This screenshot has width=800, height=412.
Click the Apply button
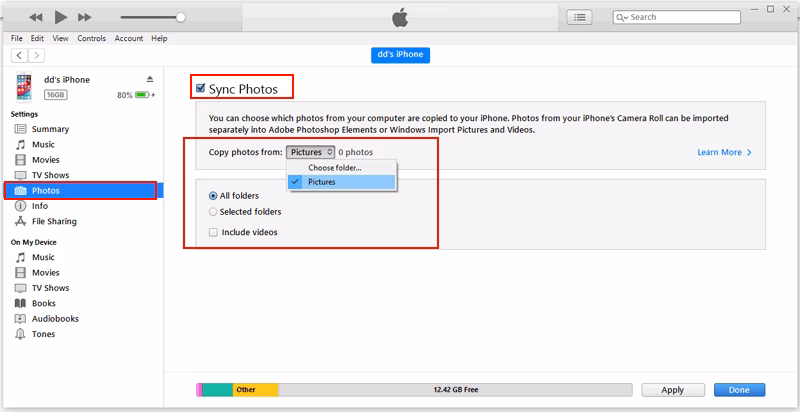(672, 390)
